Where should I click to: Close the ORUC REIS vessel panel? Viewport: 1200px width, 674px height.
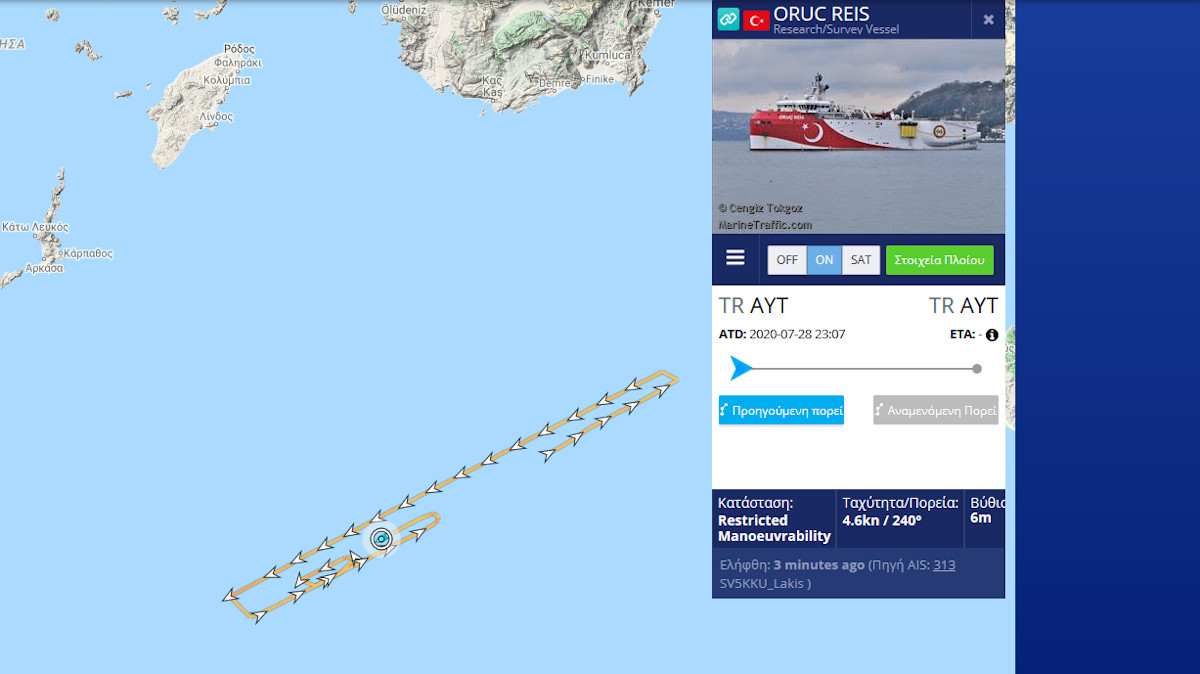point(988,19)
